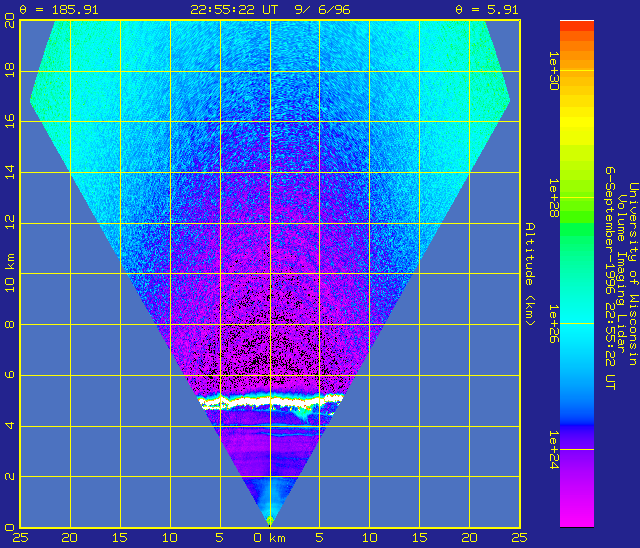Image resolution: width=640 pixels, height=548 pixels.
Task: Click the 14 altitude axis label
Action: [x=10, y=172]
